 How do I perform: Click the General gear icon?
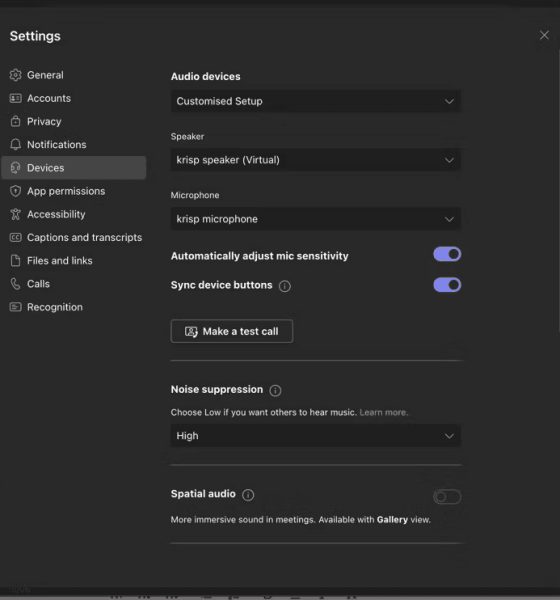click(15, 75)
